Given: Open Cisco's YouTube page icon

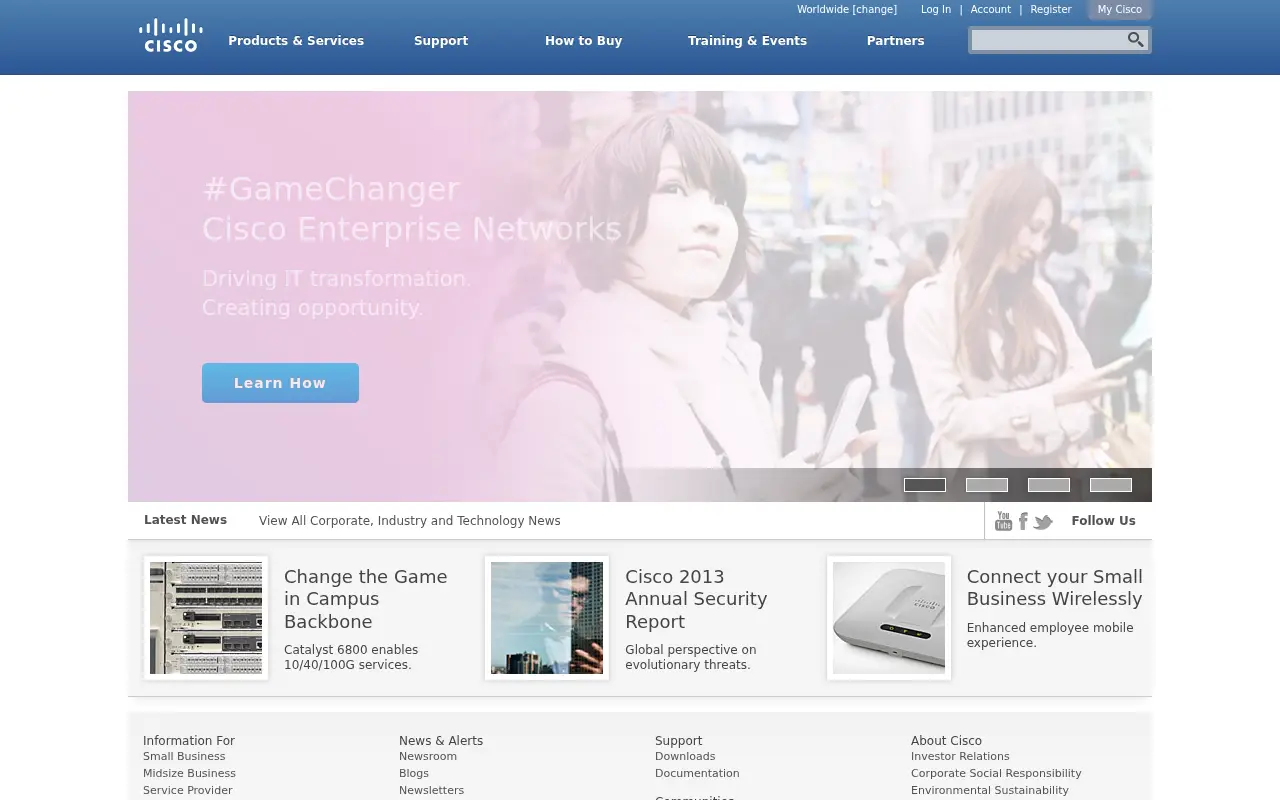Looking at the screenshot, I should point(1003,521).
